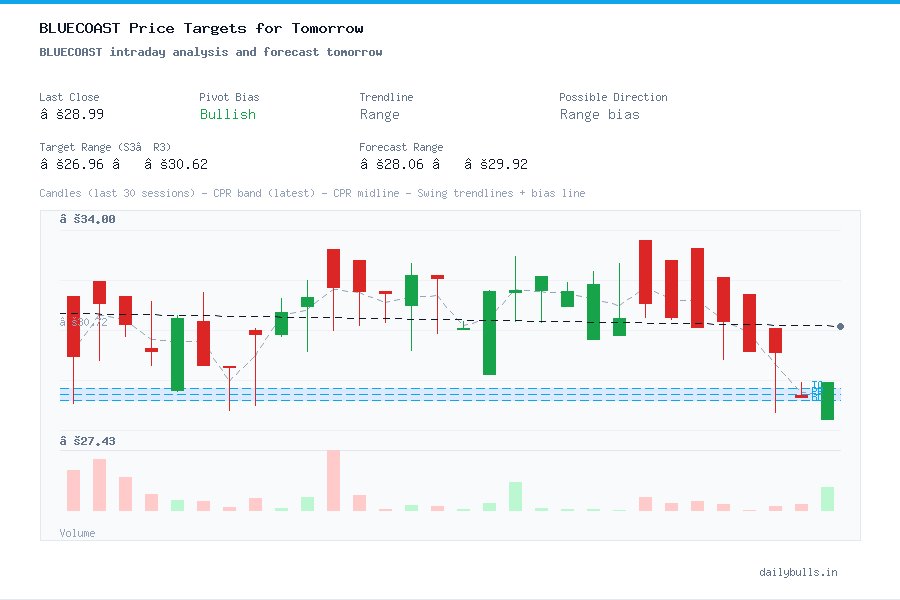
Task: Click the grey dot ending the bias line
Action: (840, 326)
